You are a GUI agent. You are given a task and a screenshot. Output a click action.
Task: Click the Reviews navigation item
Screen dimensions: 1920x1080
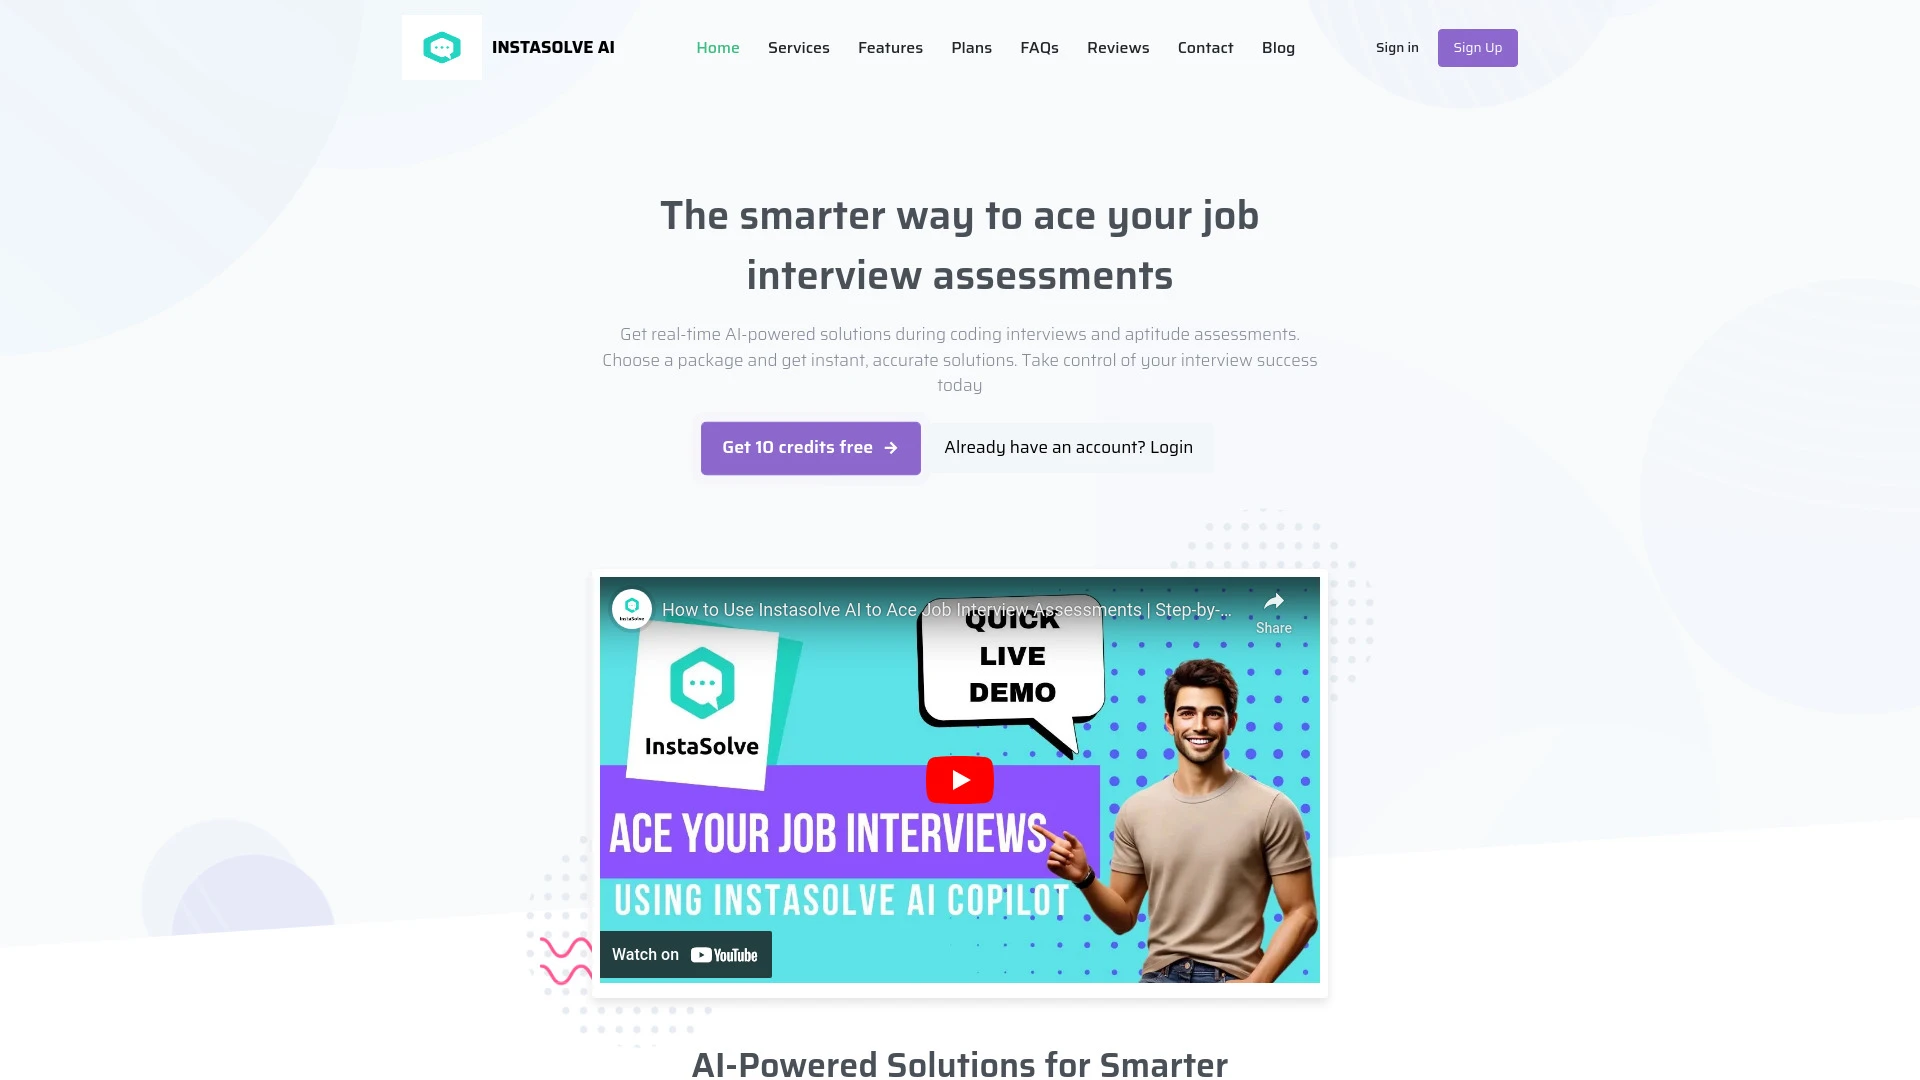click(1117, 47)
